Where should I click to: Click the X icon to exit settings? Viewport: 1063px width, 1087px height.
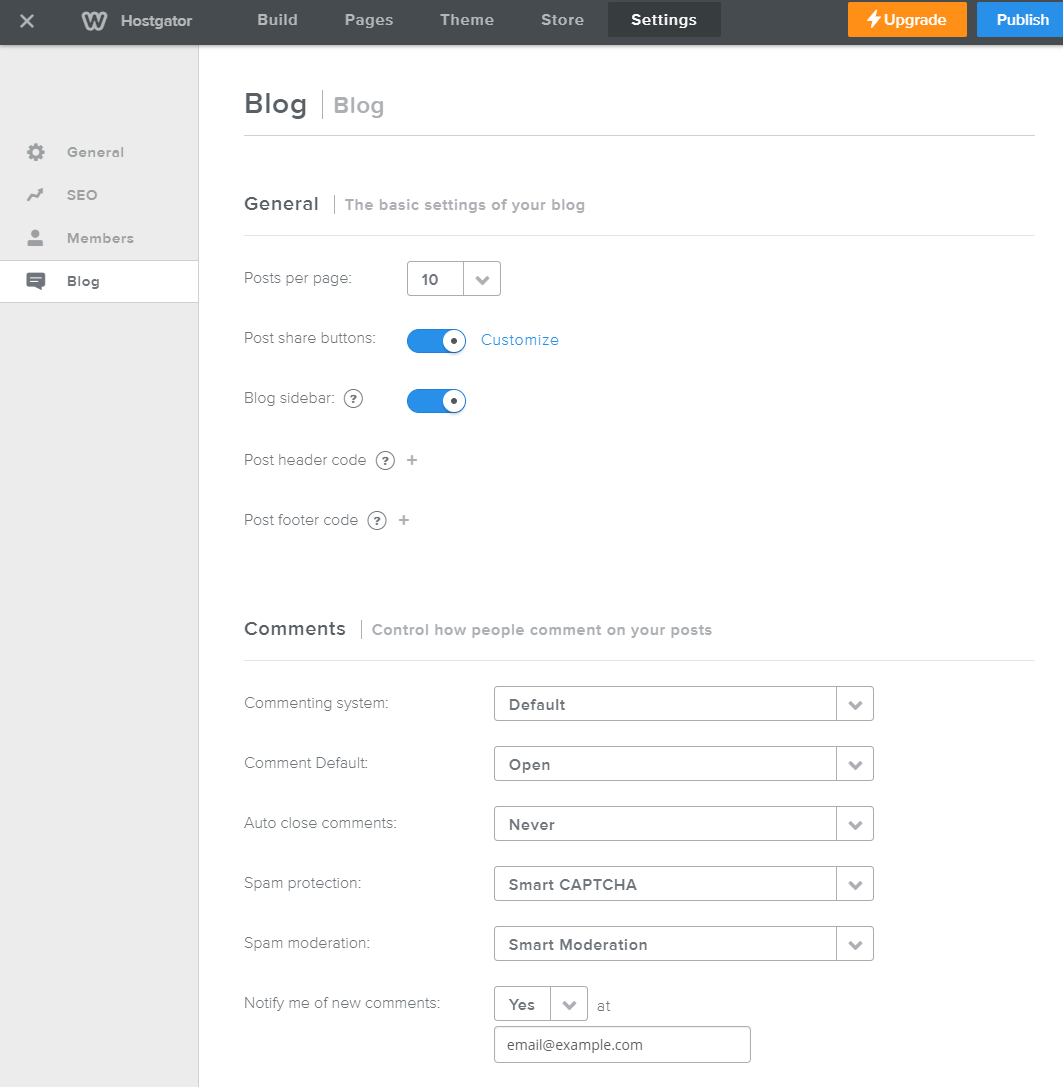[27, 20]
